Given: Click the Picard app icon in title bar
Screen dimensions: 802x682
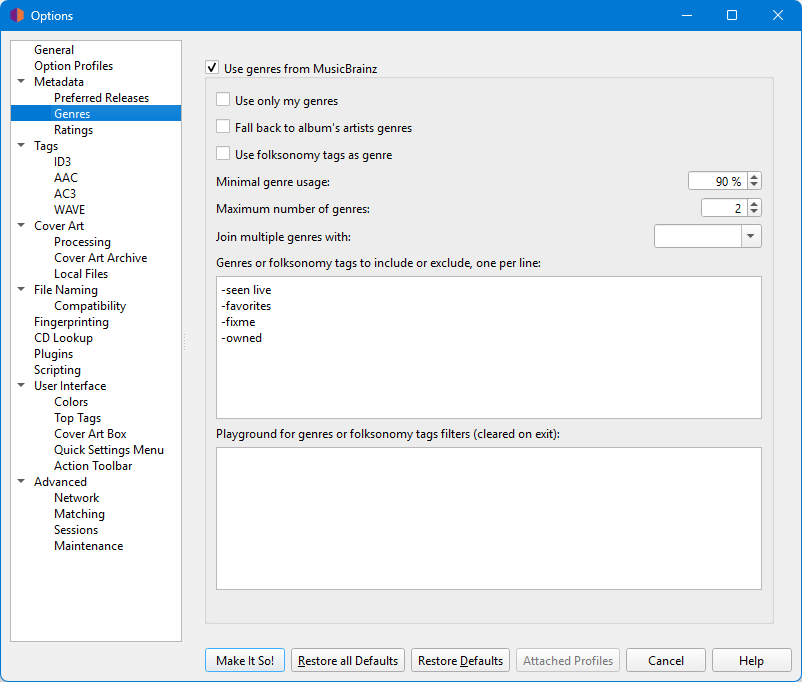Looking at the screenshot, I should [16, 15].
